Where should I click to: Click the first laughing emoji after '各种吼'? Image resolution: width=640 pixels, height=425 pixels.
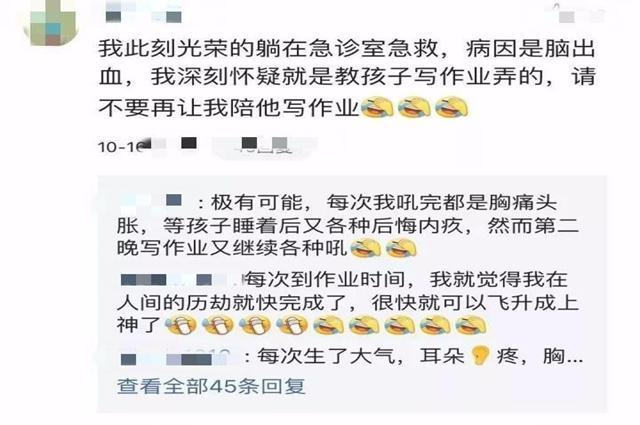coord(366,248)
